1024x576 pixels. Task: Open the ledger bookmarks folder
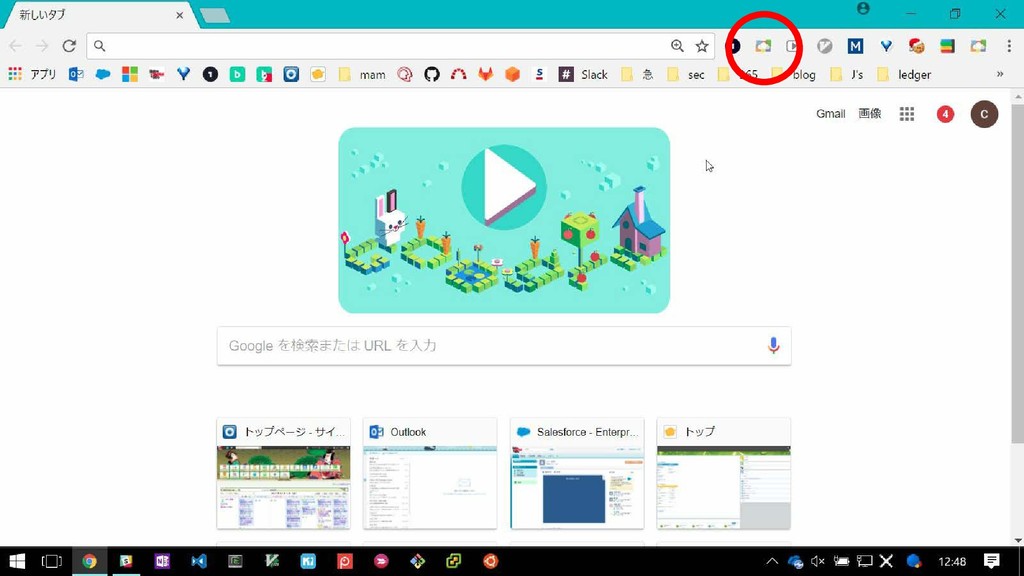904,74
